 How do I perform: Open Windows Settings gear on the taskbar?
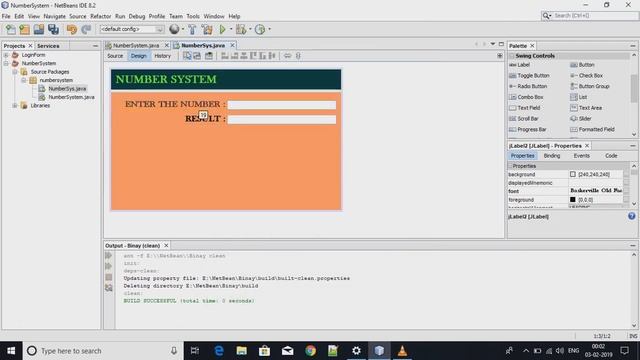point(356,351)
